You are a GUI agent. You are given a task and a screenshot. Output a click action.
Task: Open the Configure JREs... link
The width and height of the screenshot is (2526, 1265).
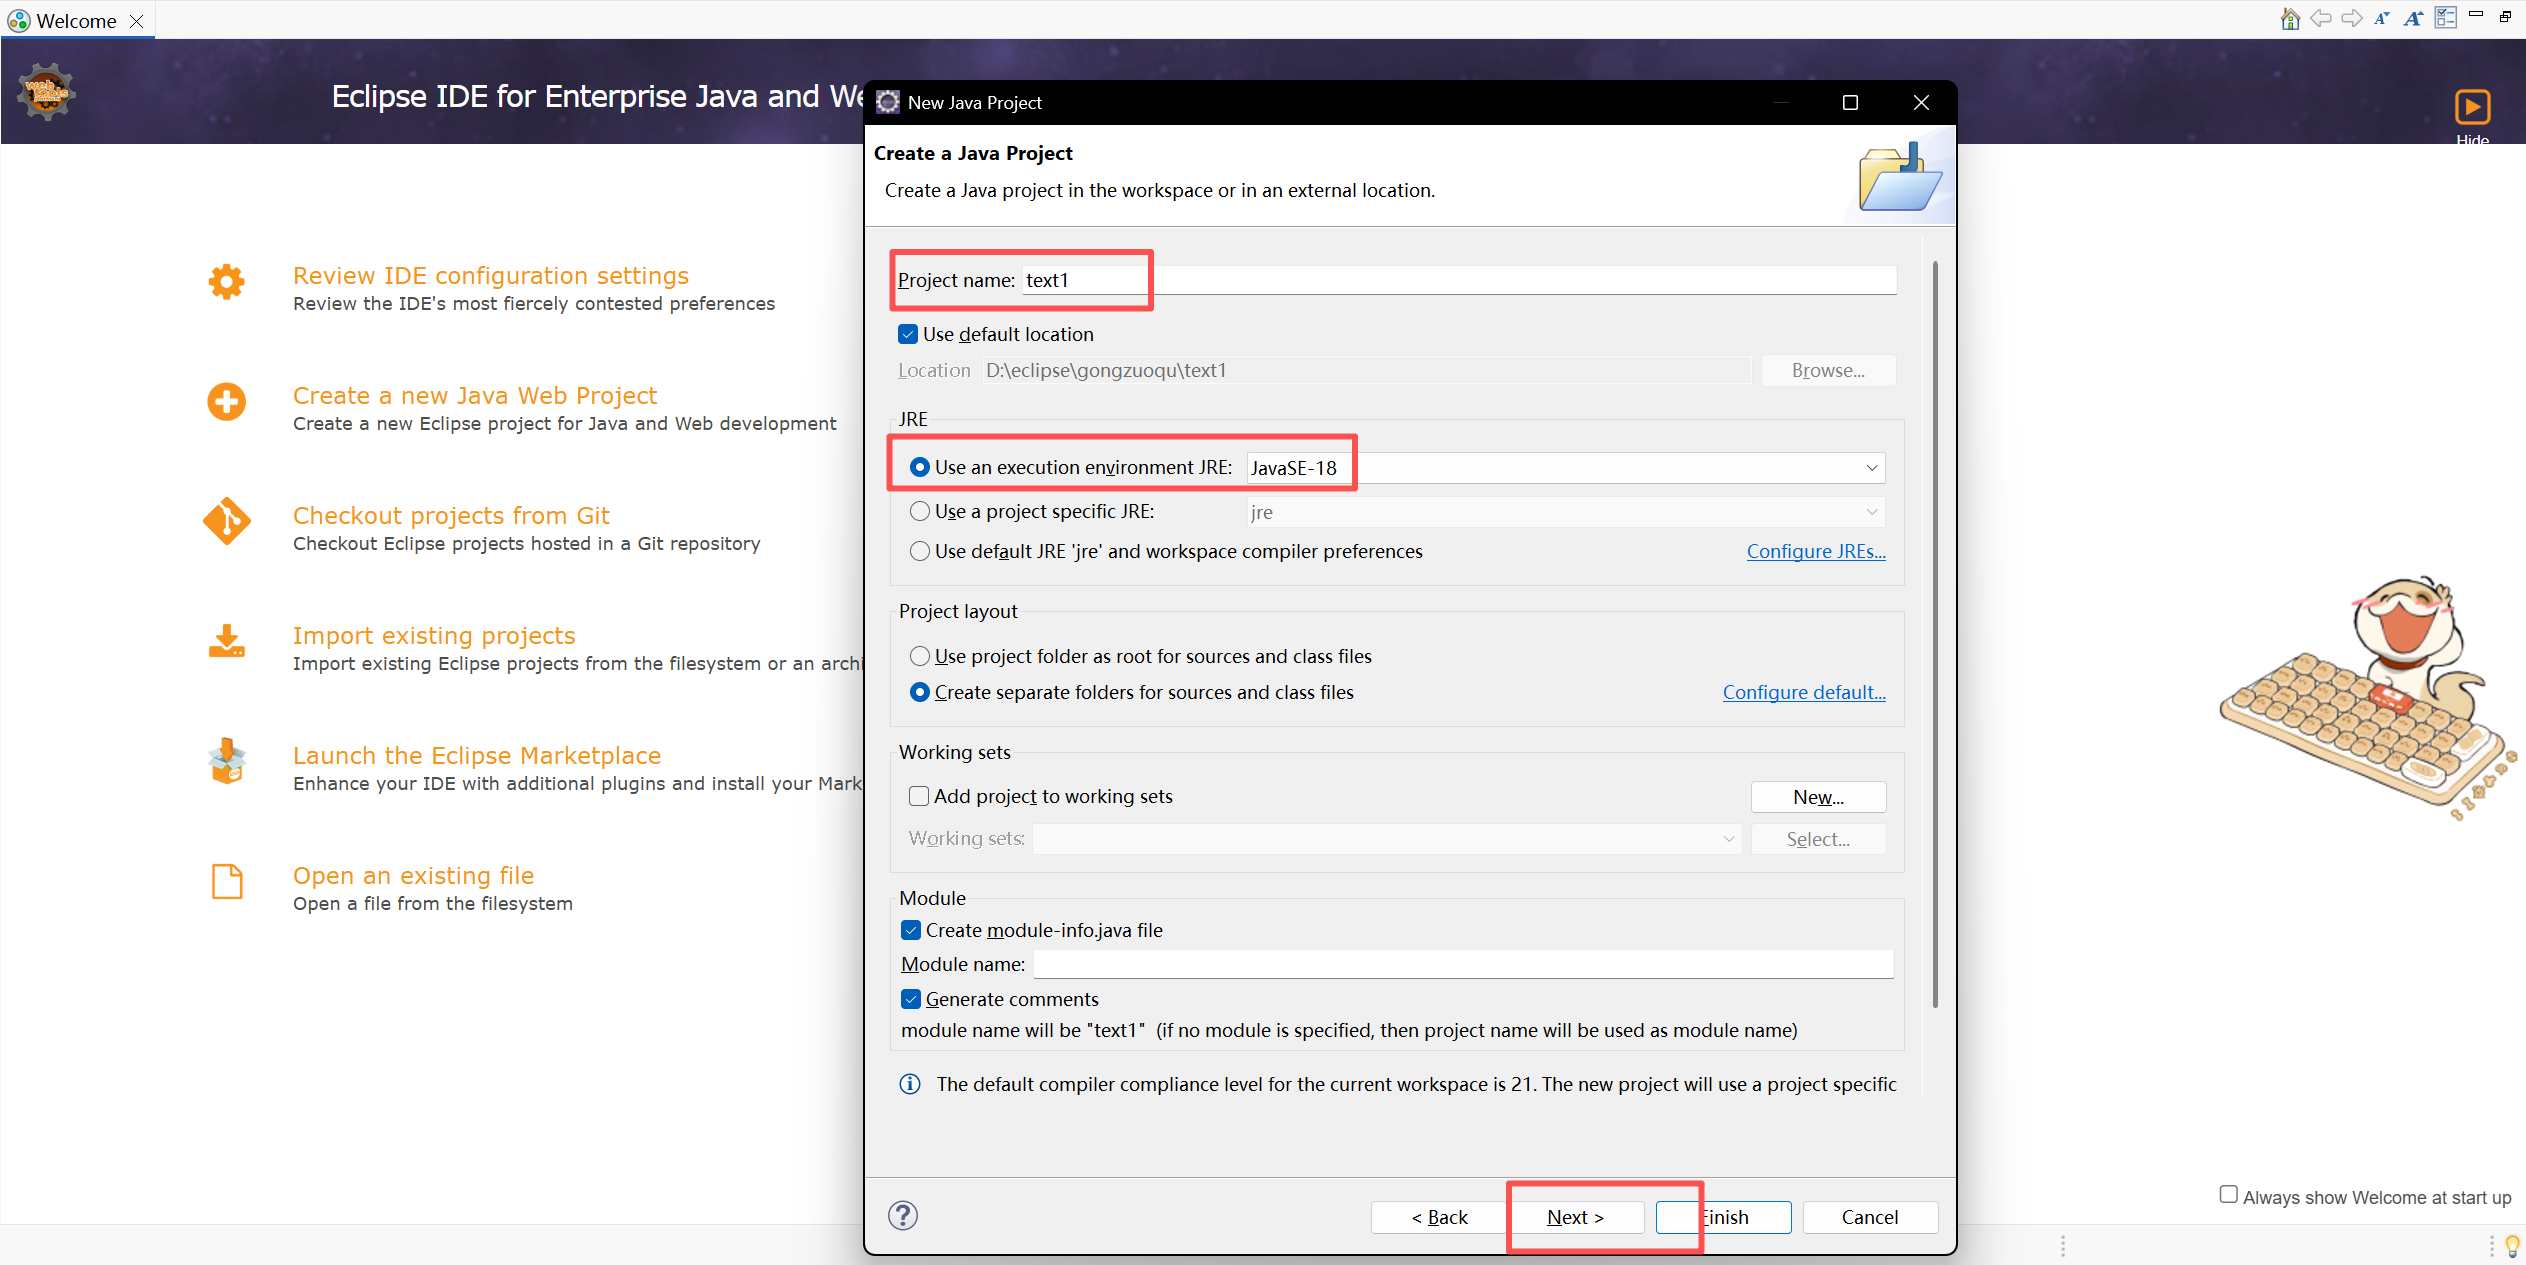[x=1815, y=551]
